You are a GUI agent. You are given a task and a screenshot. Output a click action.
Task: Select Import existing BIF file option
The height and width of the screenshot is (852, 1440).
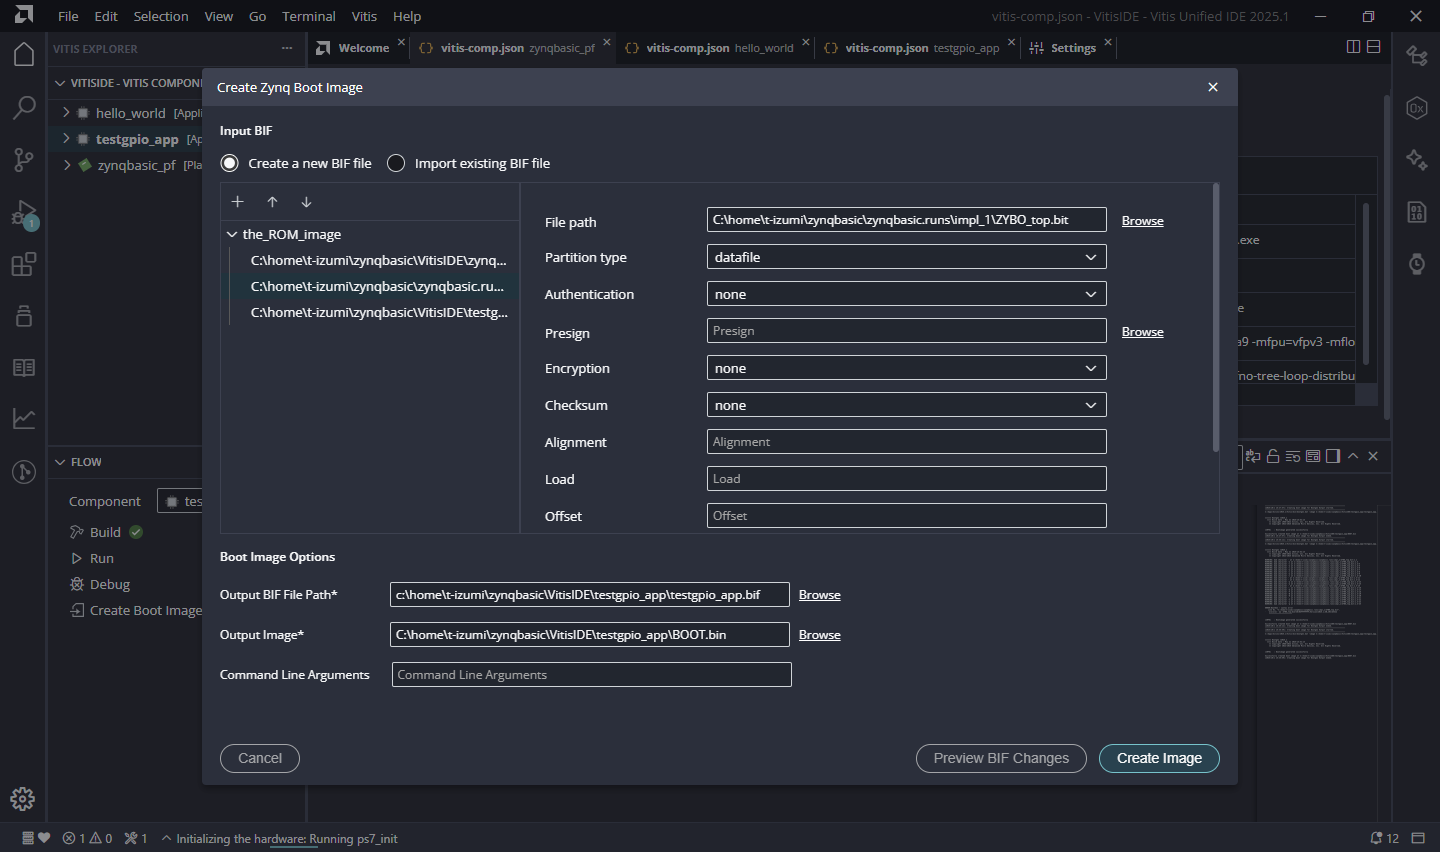(x=396, y=163)
